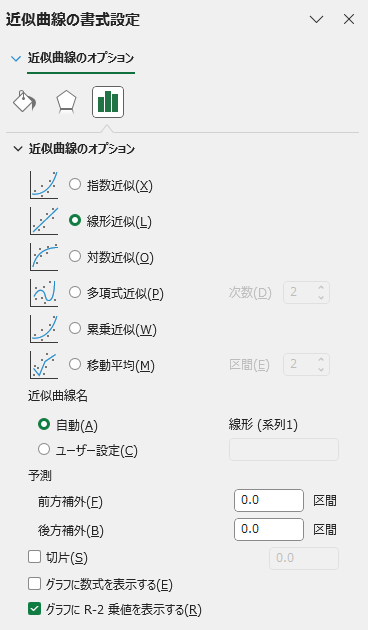
Task: Click the 後方補外 input field
Action: [x=269, y=529]
